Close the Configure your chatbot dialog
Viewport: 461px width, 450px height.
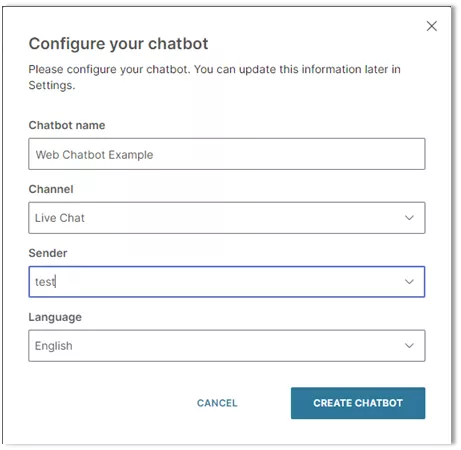(x=432, y=26)
